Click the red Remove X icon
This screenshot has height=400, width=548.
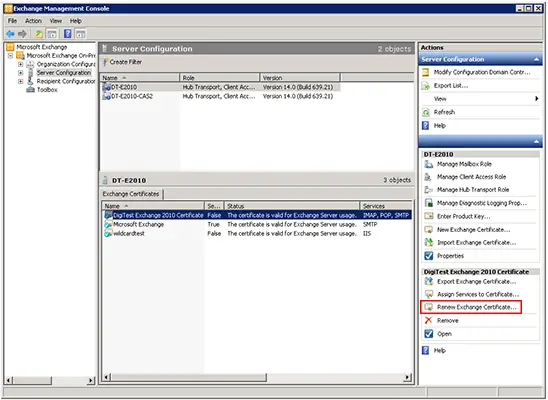pos(428,320)
